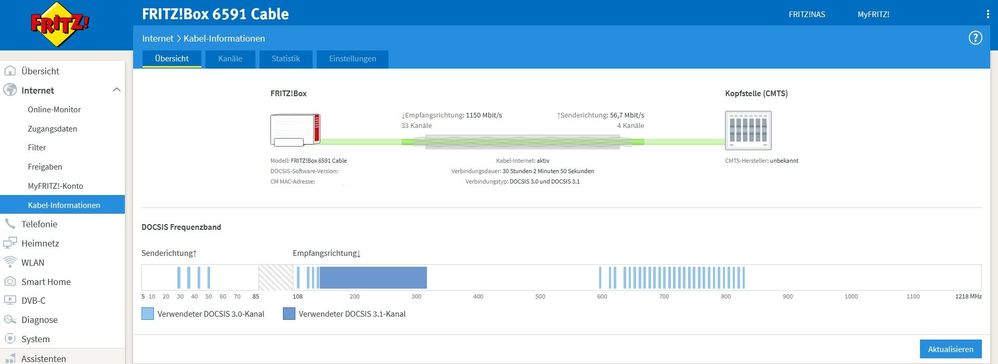Image resolution: width=998 pixels, height=364 pixels.
Task: Open Filter in sidebar
Action: click(37, 148)
